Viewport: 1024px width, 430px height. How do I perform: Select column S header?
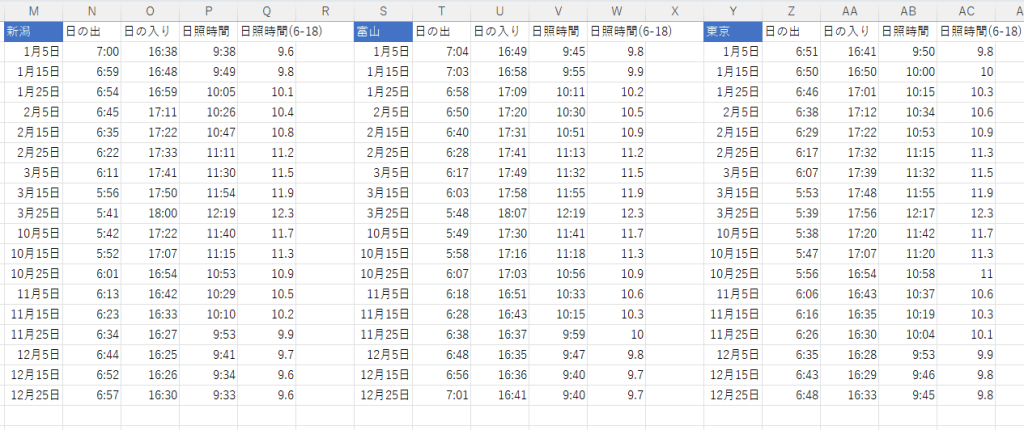click(x=383, y=10)
